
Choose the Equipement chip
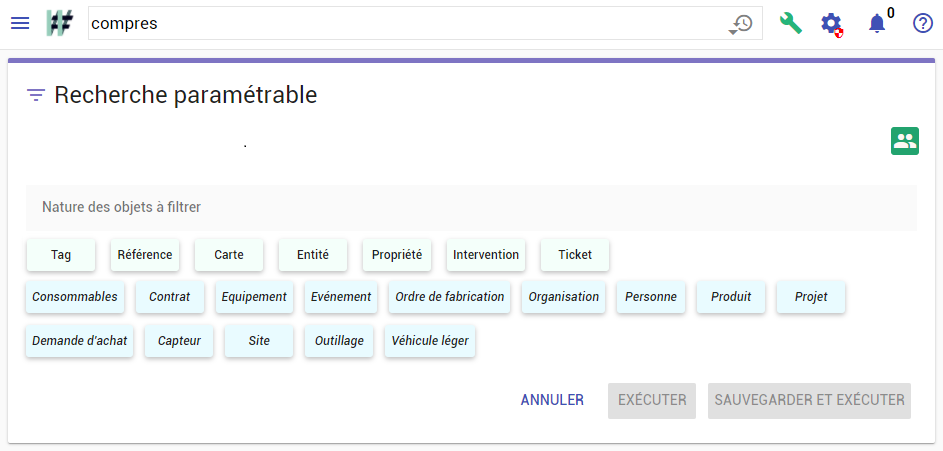[254, 297]
